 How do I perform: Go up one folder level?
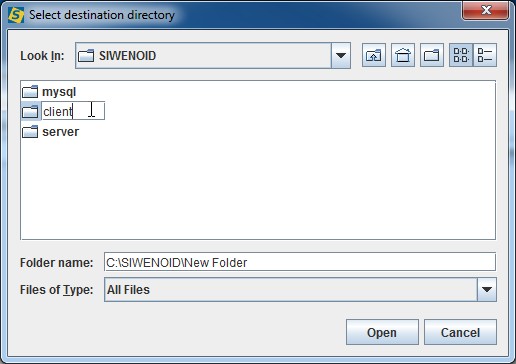374,55
